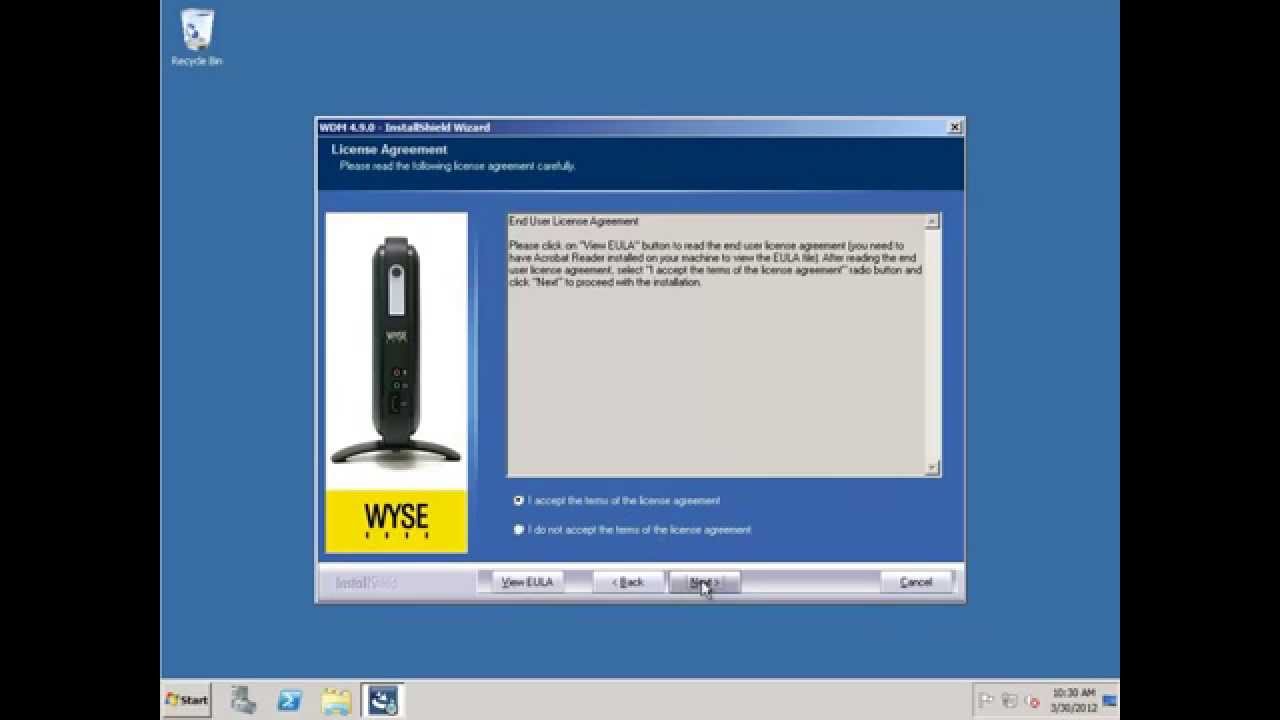Proceed with the Next button
Viewport: 1280px width, 720px height.
(704, 582)
